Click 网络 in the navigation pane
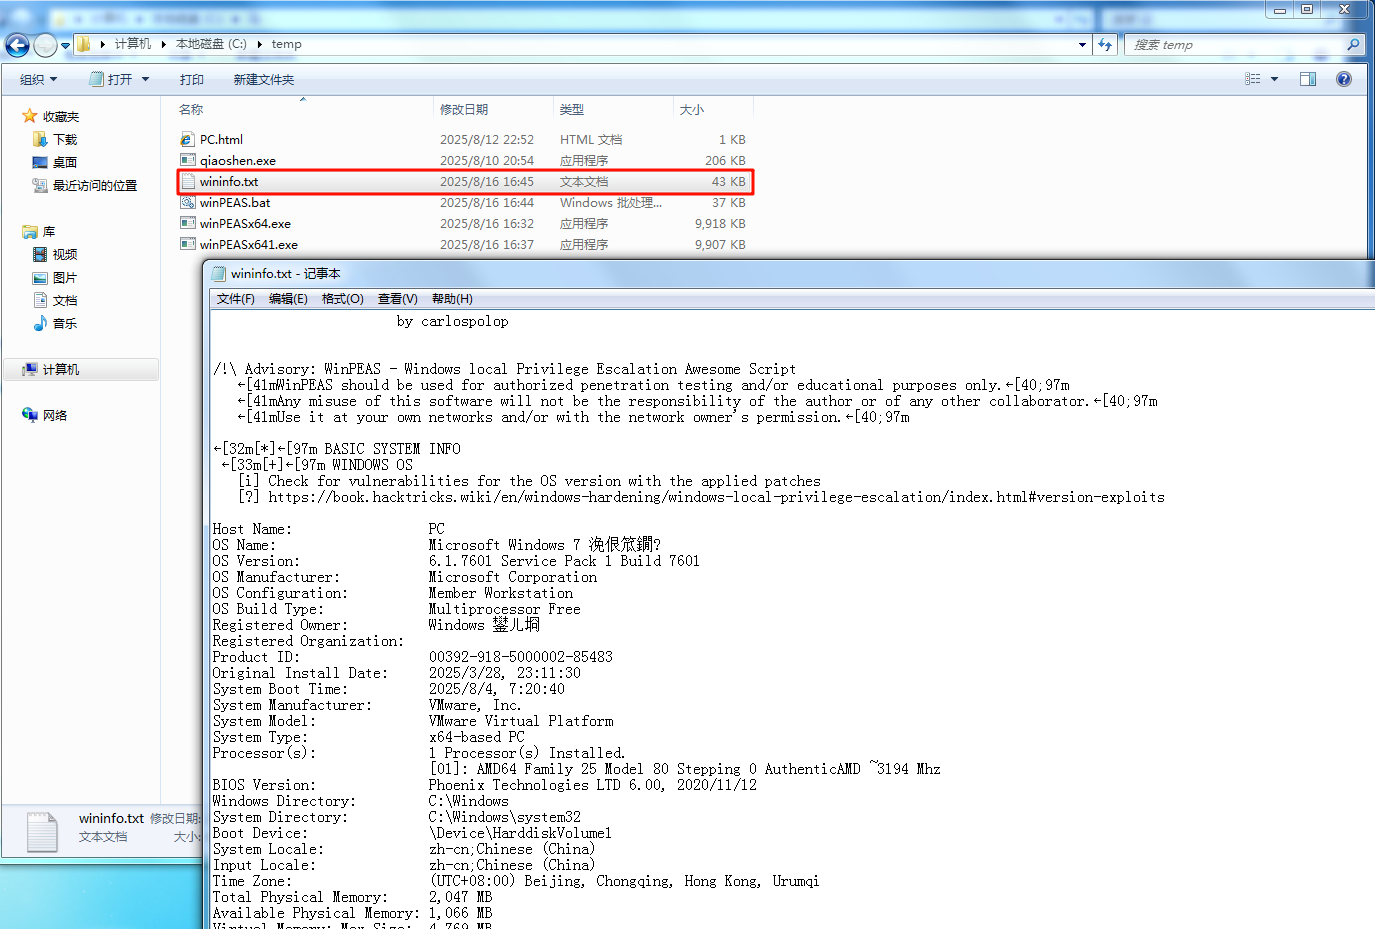This screenshot has height=929, width=1375. coord(54,416)
